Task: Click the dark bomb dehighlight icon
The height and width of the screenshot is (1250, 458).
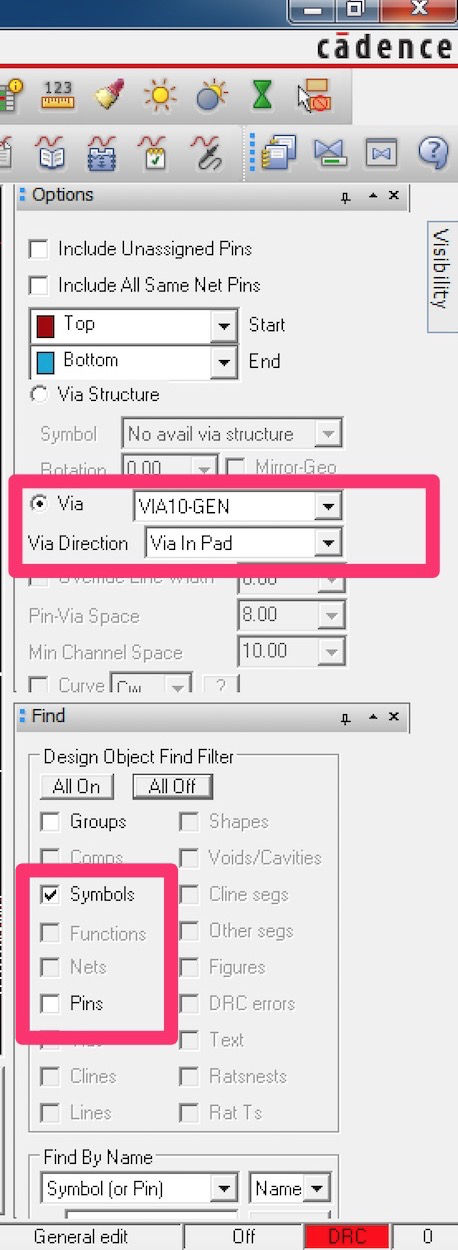Action: pyautogui.click(x=211, y=96)
